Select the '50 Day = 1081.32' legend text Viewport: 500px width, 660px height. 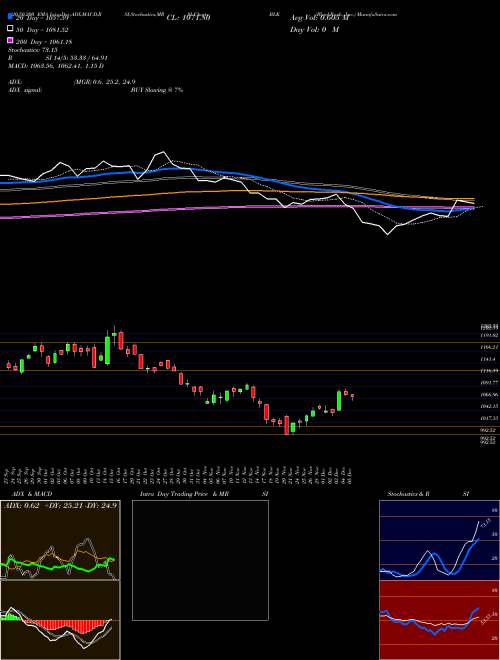(42, 30)
